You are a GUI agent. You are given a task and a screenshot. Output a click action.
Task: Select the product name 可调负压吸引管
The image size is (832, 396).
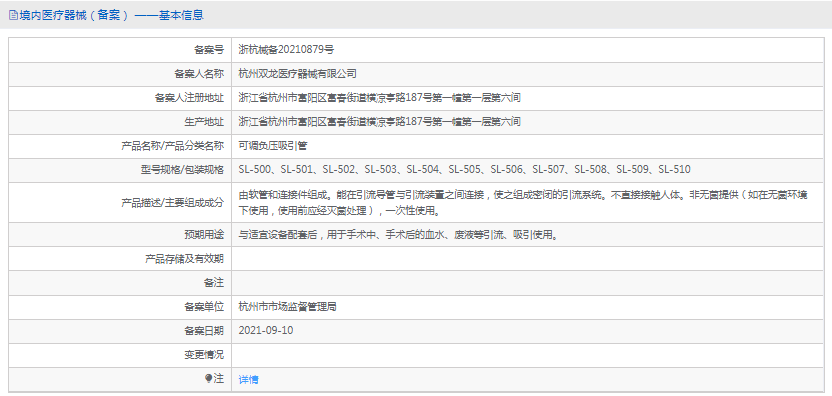273,145
